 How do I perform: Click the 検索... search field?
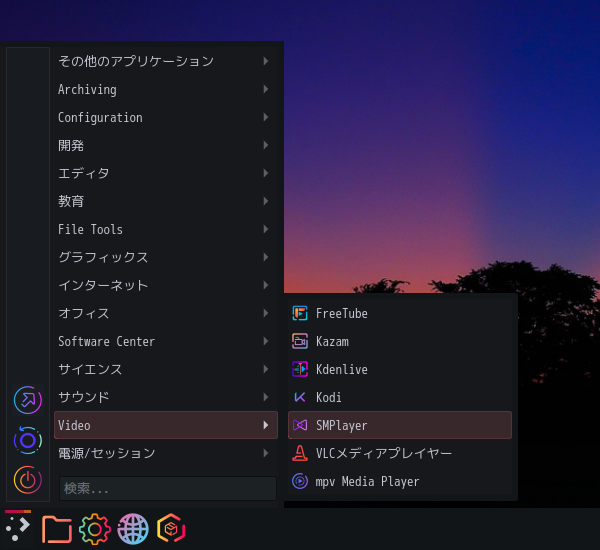(x=168, y=488)
